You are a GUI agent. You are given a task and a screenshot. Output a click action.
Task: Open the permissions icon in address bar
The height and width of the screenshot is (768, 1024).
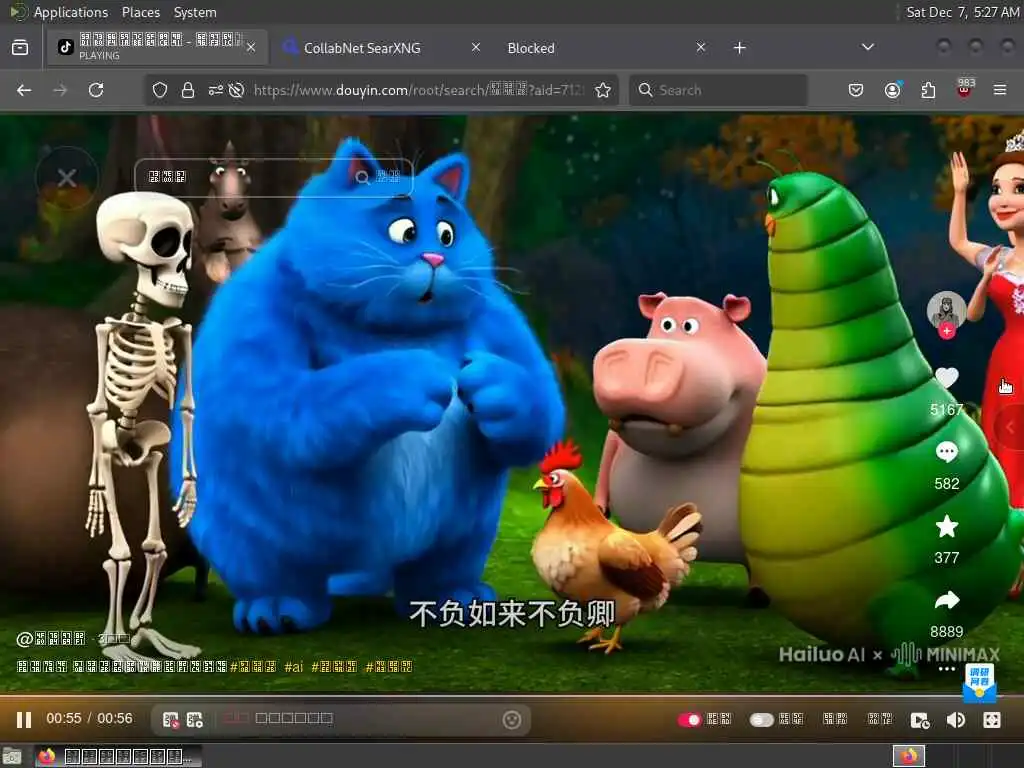coord(216,90)
